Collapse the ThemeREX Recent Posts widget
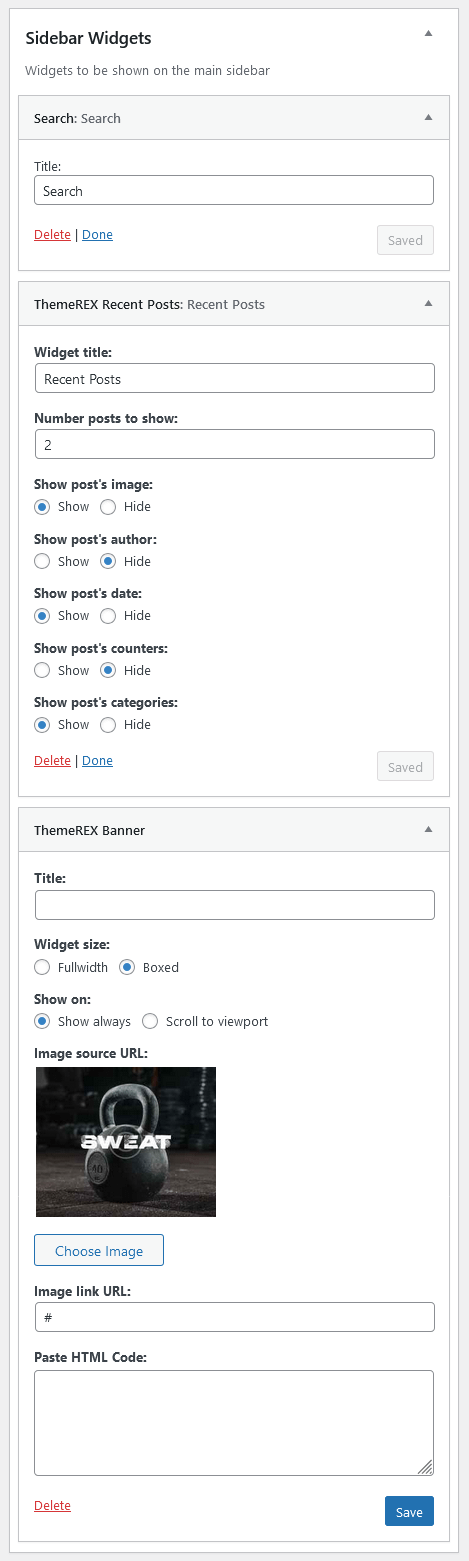Screen dimensions: 469x1561 pos(428,304)
